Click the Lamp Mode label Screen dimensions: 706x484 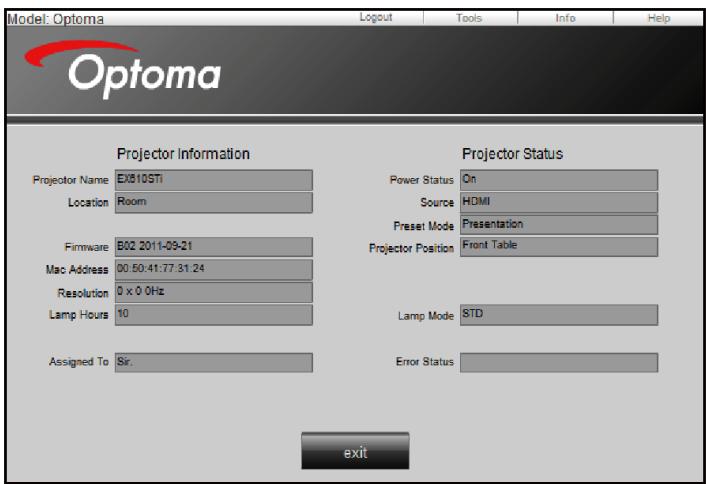pyautogui.click(x=425, y=316)
